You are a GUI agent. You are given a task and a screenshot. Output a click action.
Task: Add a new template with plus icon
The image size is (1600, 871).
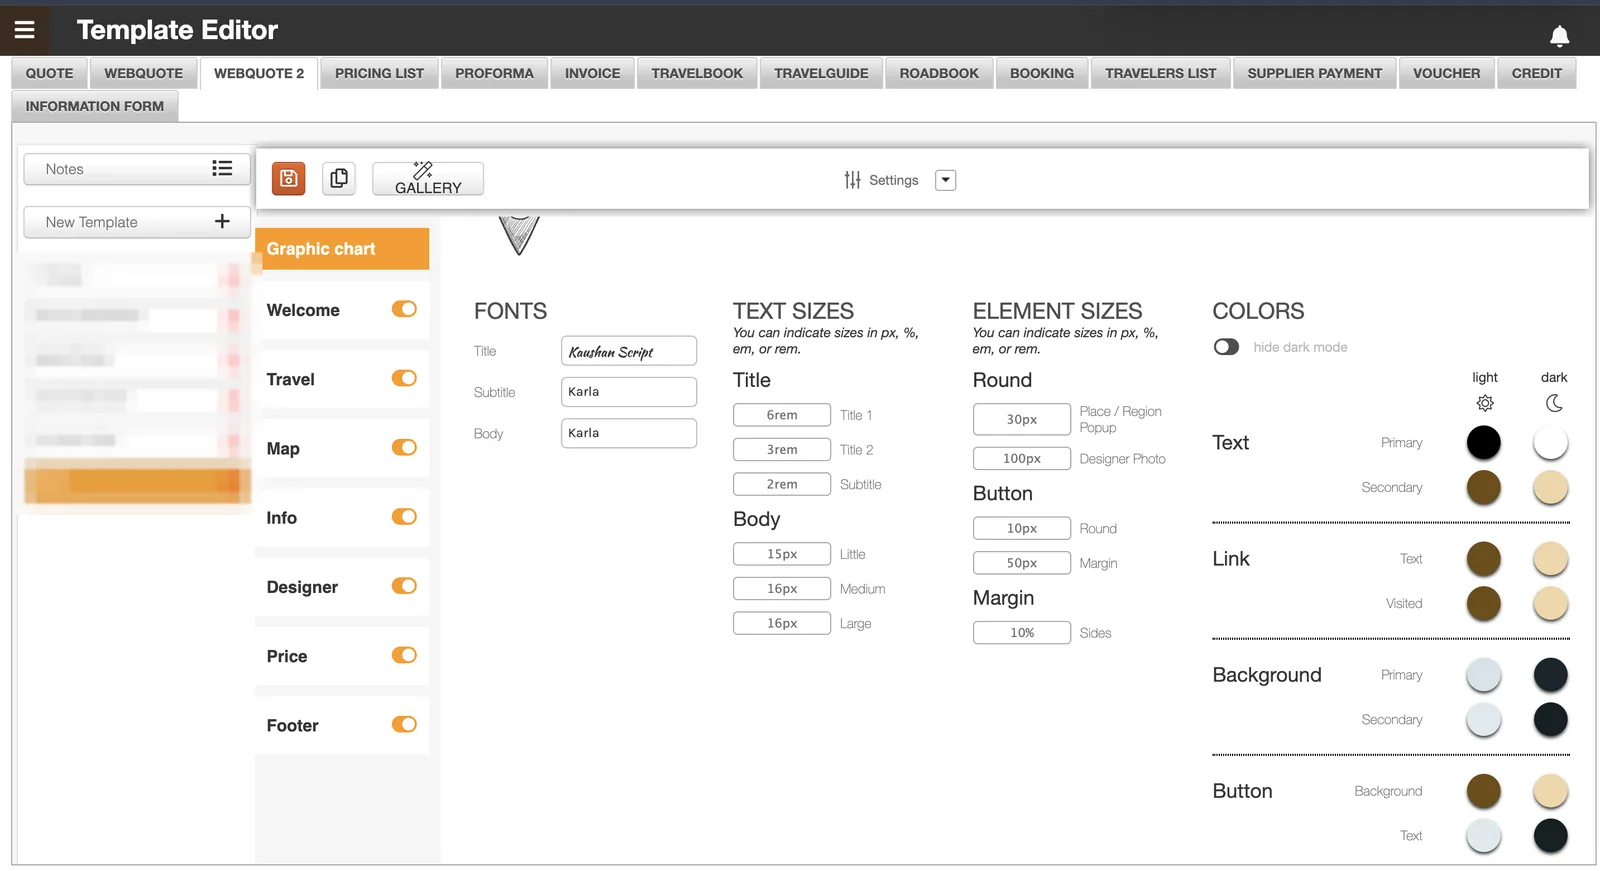click(222, 221)
